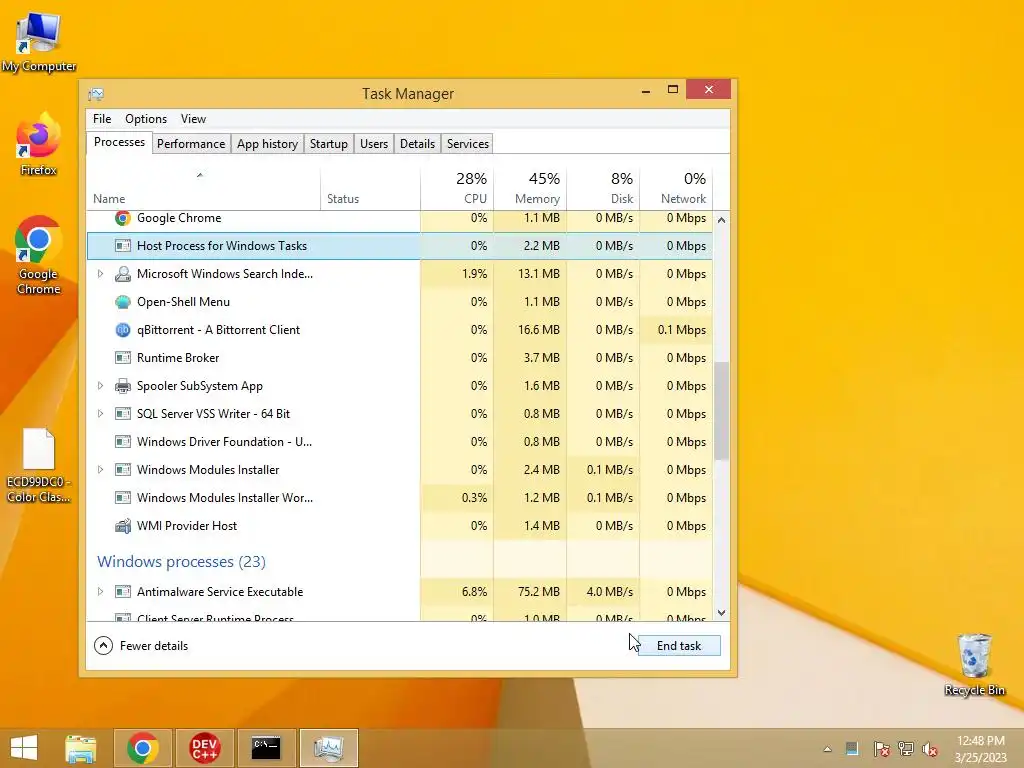This screenshot has width=1024, height=768.
Task: Sort by the CPU column header
Action: pyautogui.click(x=457, y=189)
